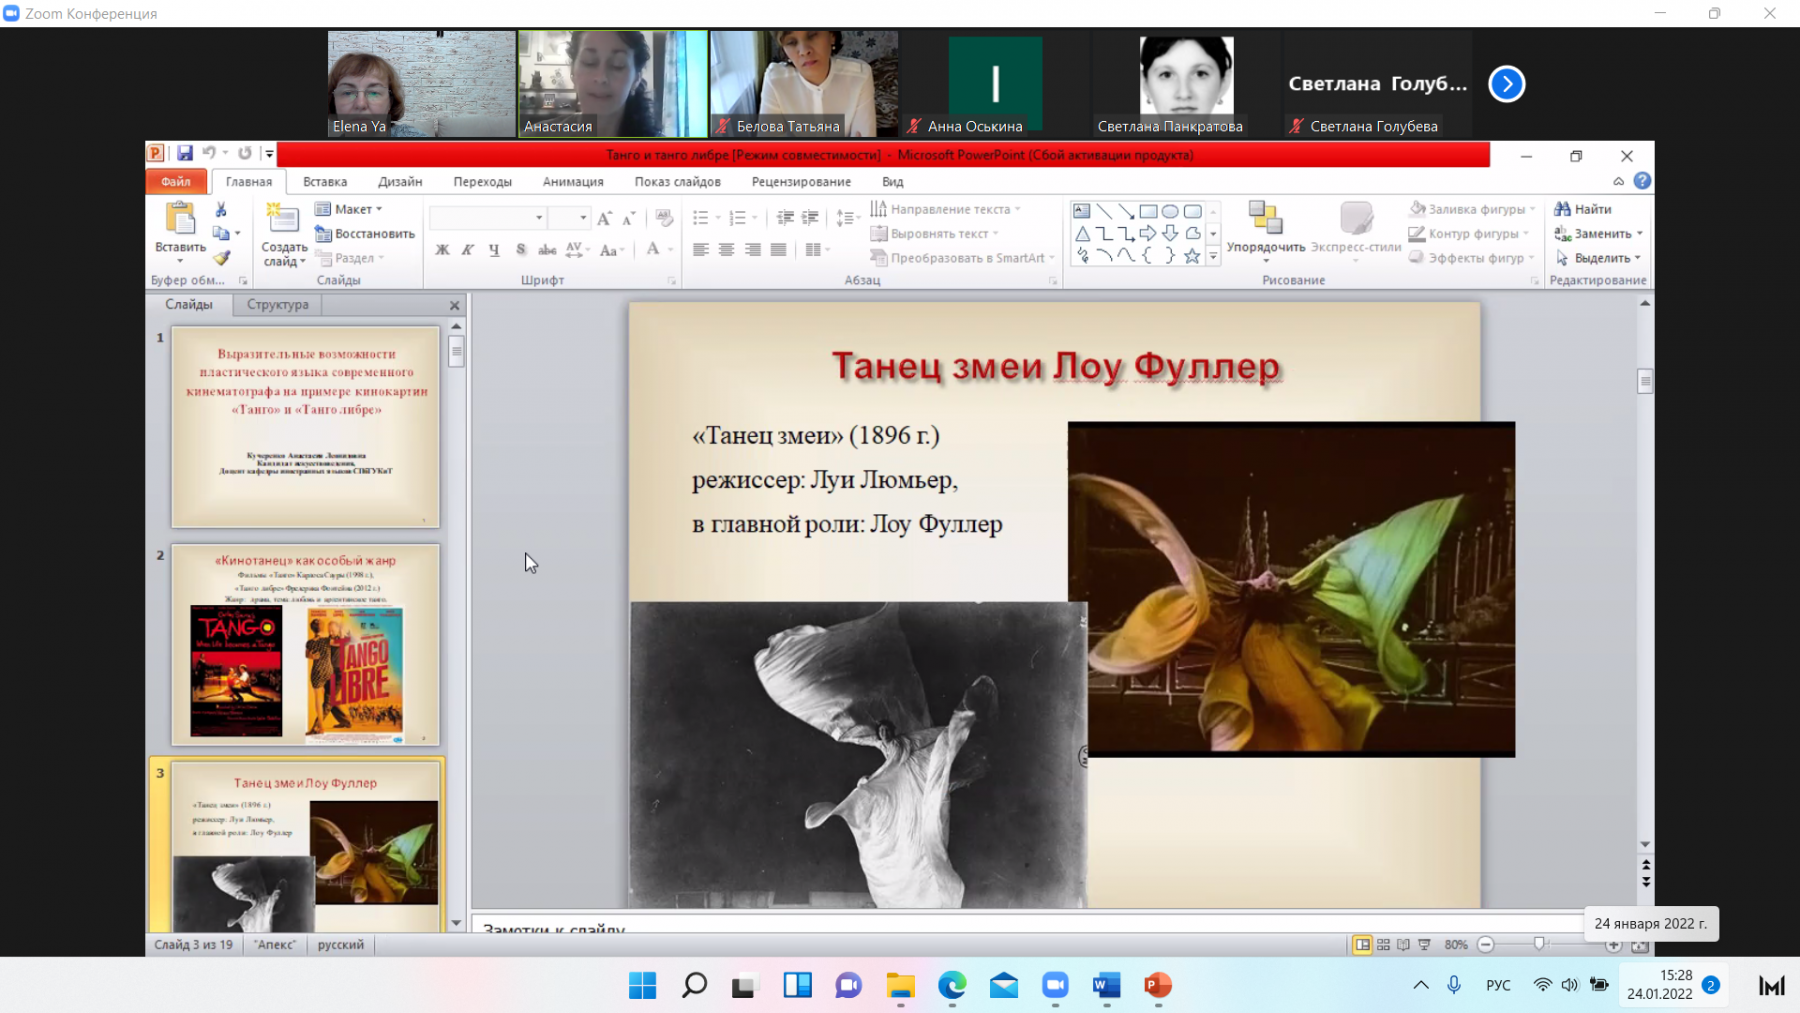Select the rectangle shape in the shapes gallery
Image resolution: width=1800 pixels, height=1013 pixels.
coord(1148,212)
